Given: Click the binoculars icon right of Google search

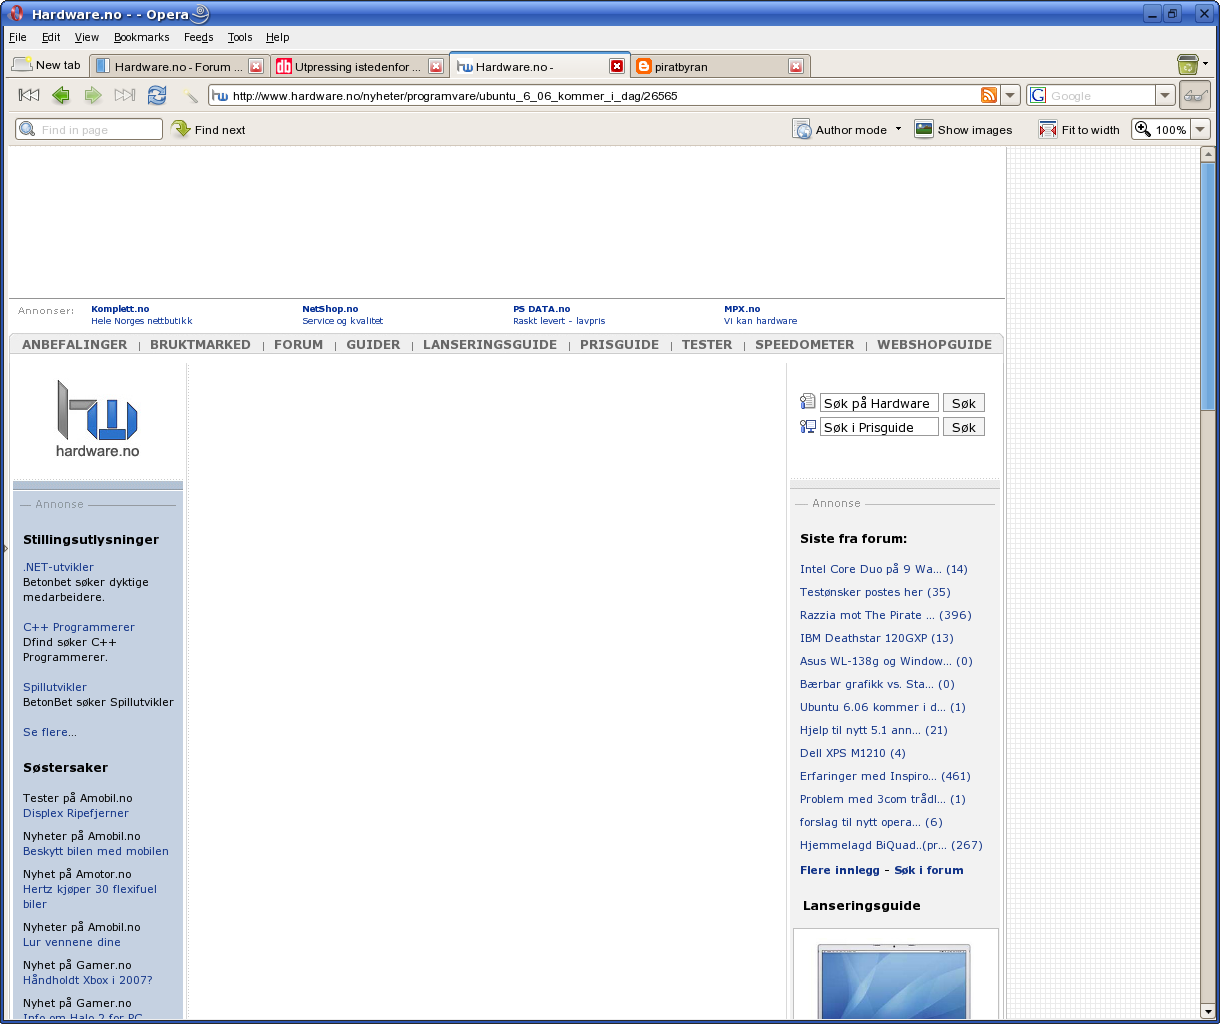Looking at the screenshot, I should (x=1195, y=96).
